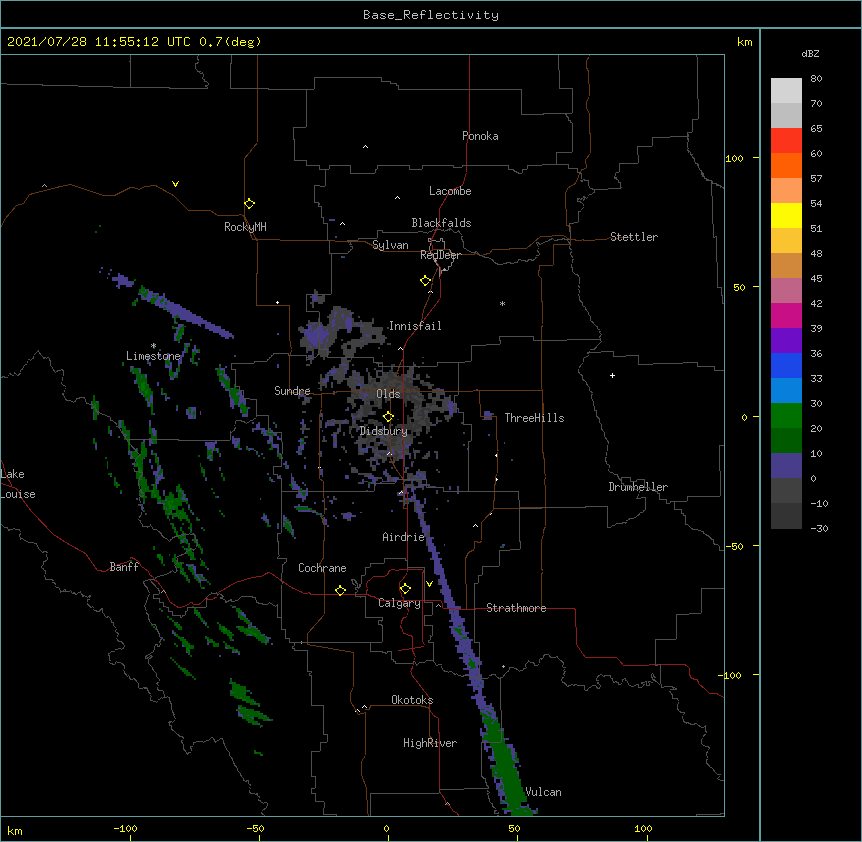This screenshot has width=862, height=842.
Task: Click the 100 tick on the right axis
Action: 734,158
